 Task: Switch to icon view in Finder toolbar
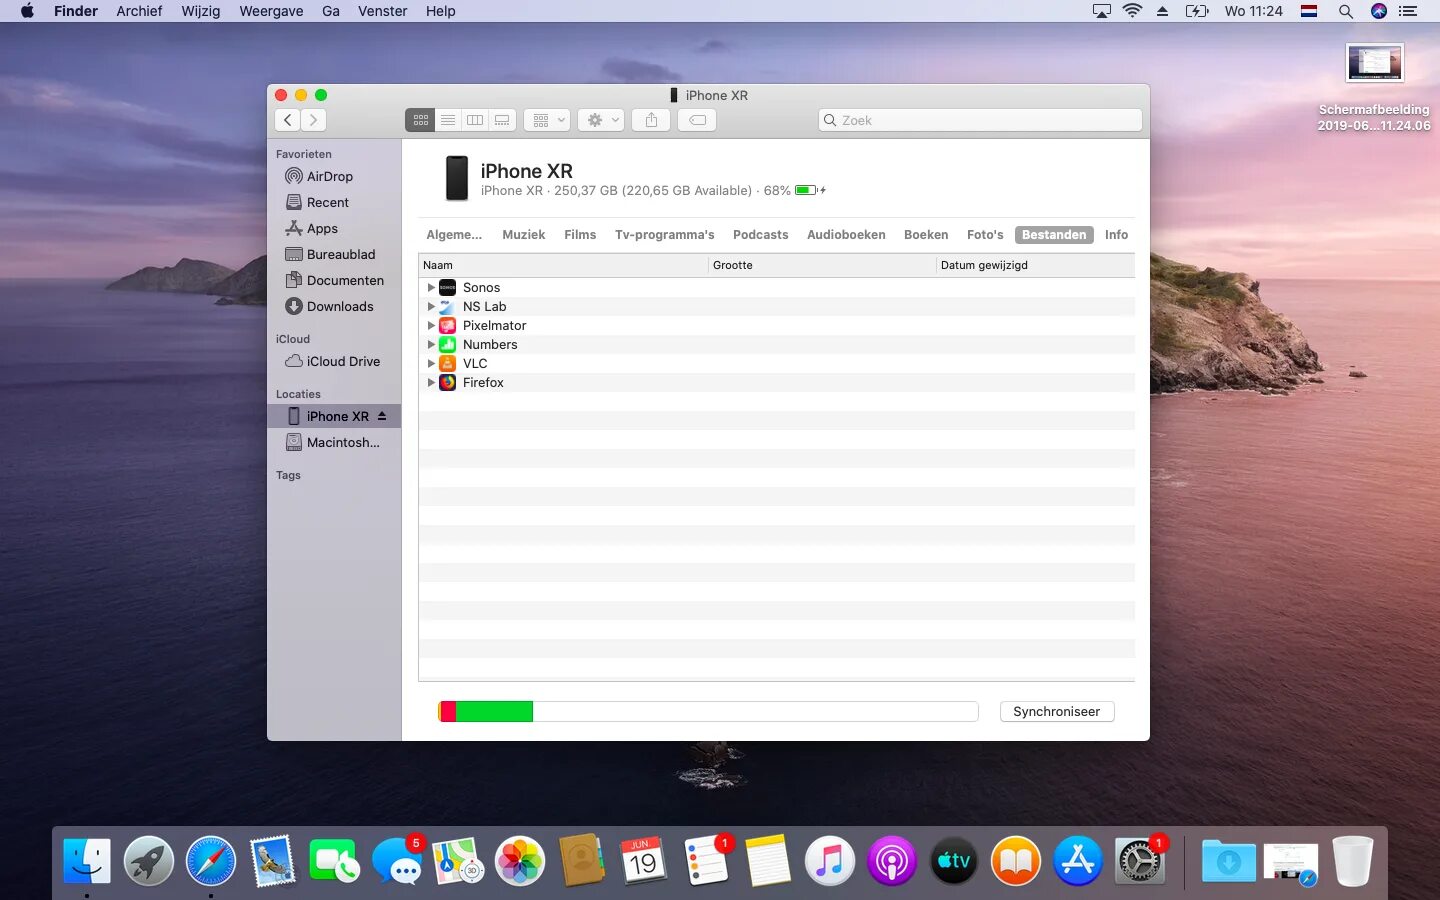point(420,120)
